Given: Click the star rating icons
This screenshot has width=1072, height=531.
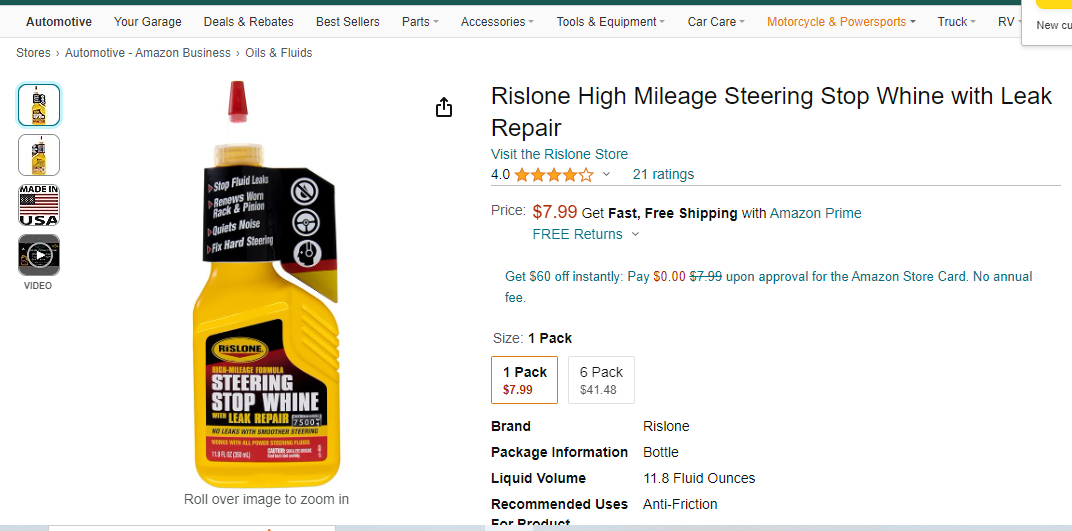Looking at the screenshot, I should (553, 175).
